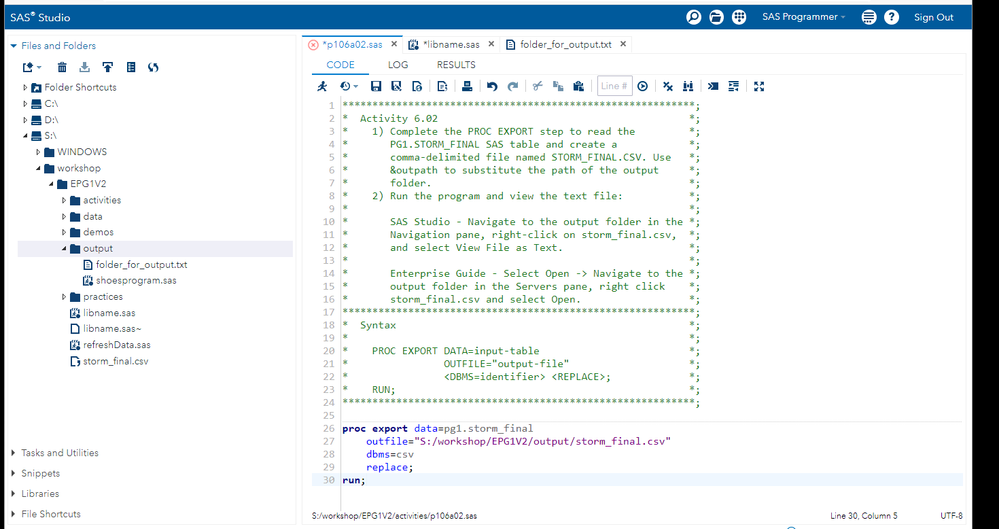
Task: Select the libname.sas~ file
Action: pyautogui.click(x=112, y=329)
